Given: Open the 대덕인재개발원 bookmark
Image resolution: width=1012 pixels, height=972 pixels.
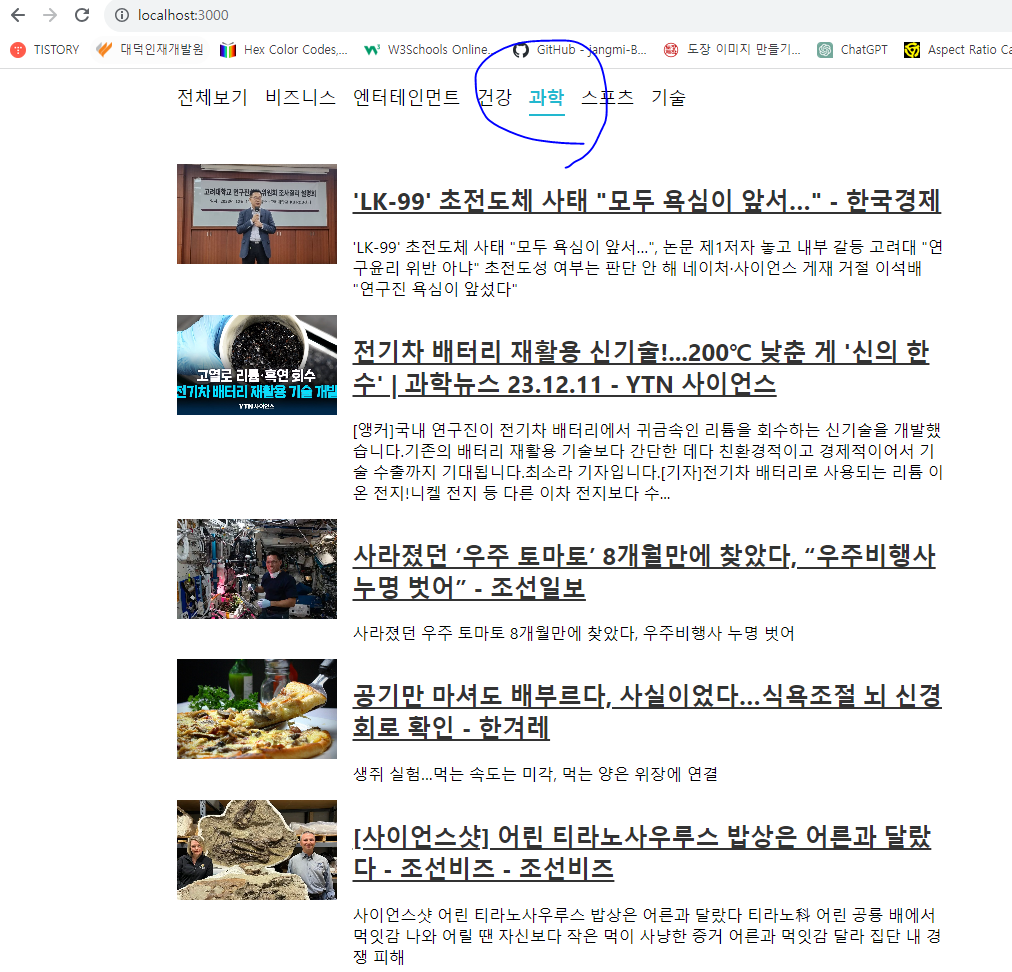Looking at the screenshot, I should [149, 50].
